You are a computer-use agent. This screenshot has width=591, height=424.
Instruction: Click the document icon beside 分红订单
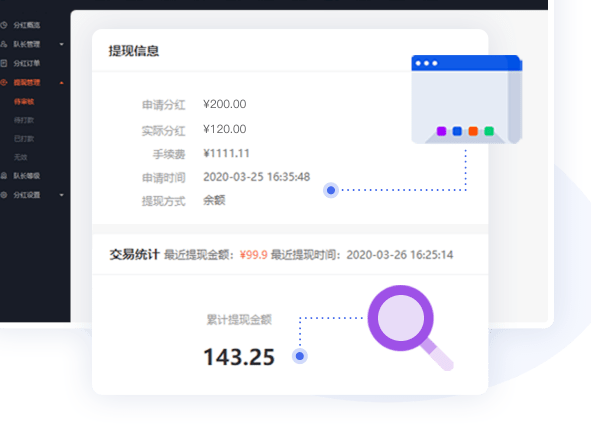click(4, 63)
